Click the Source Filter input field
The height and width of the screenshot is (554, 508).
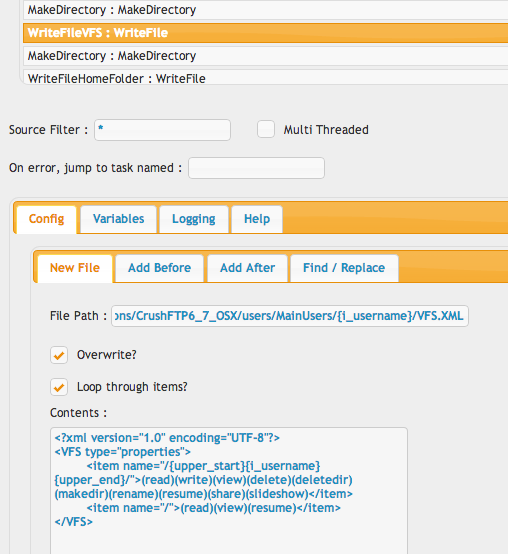point(163,130)
